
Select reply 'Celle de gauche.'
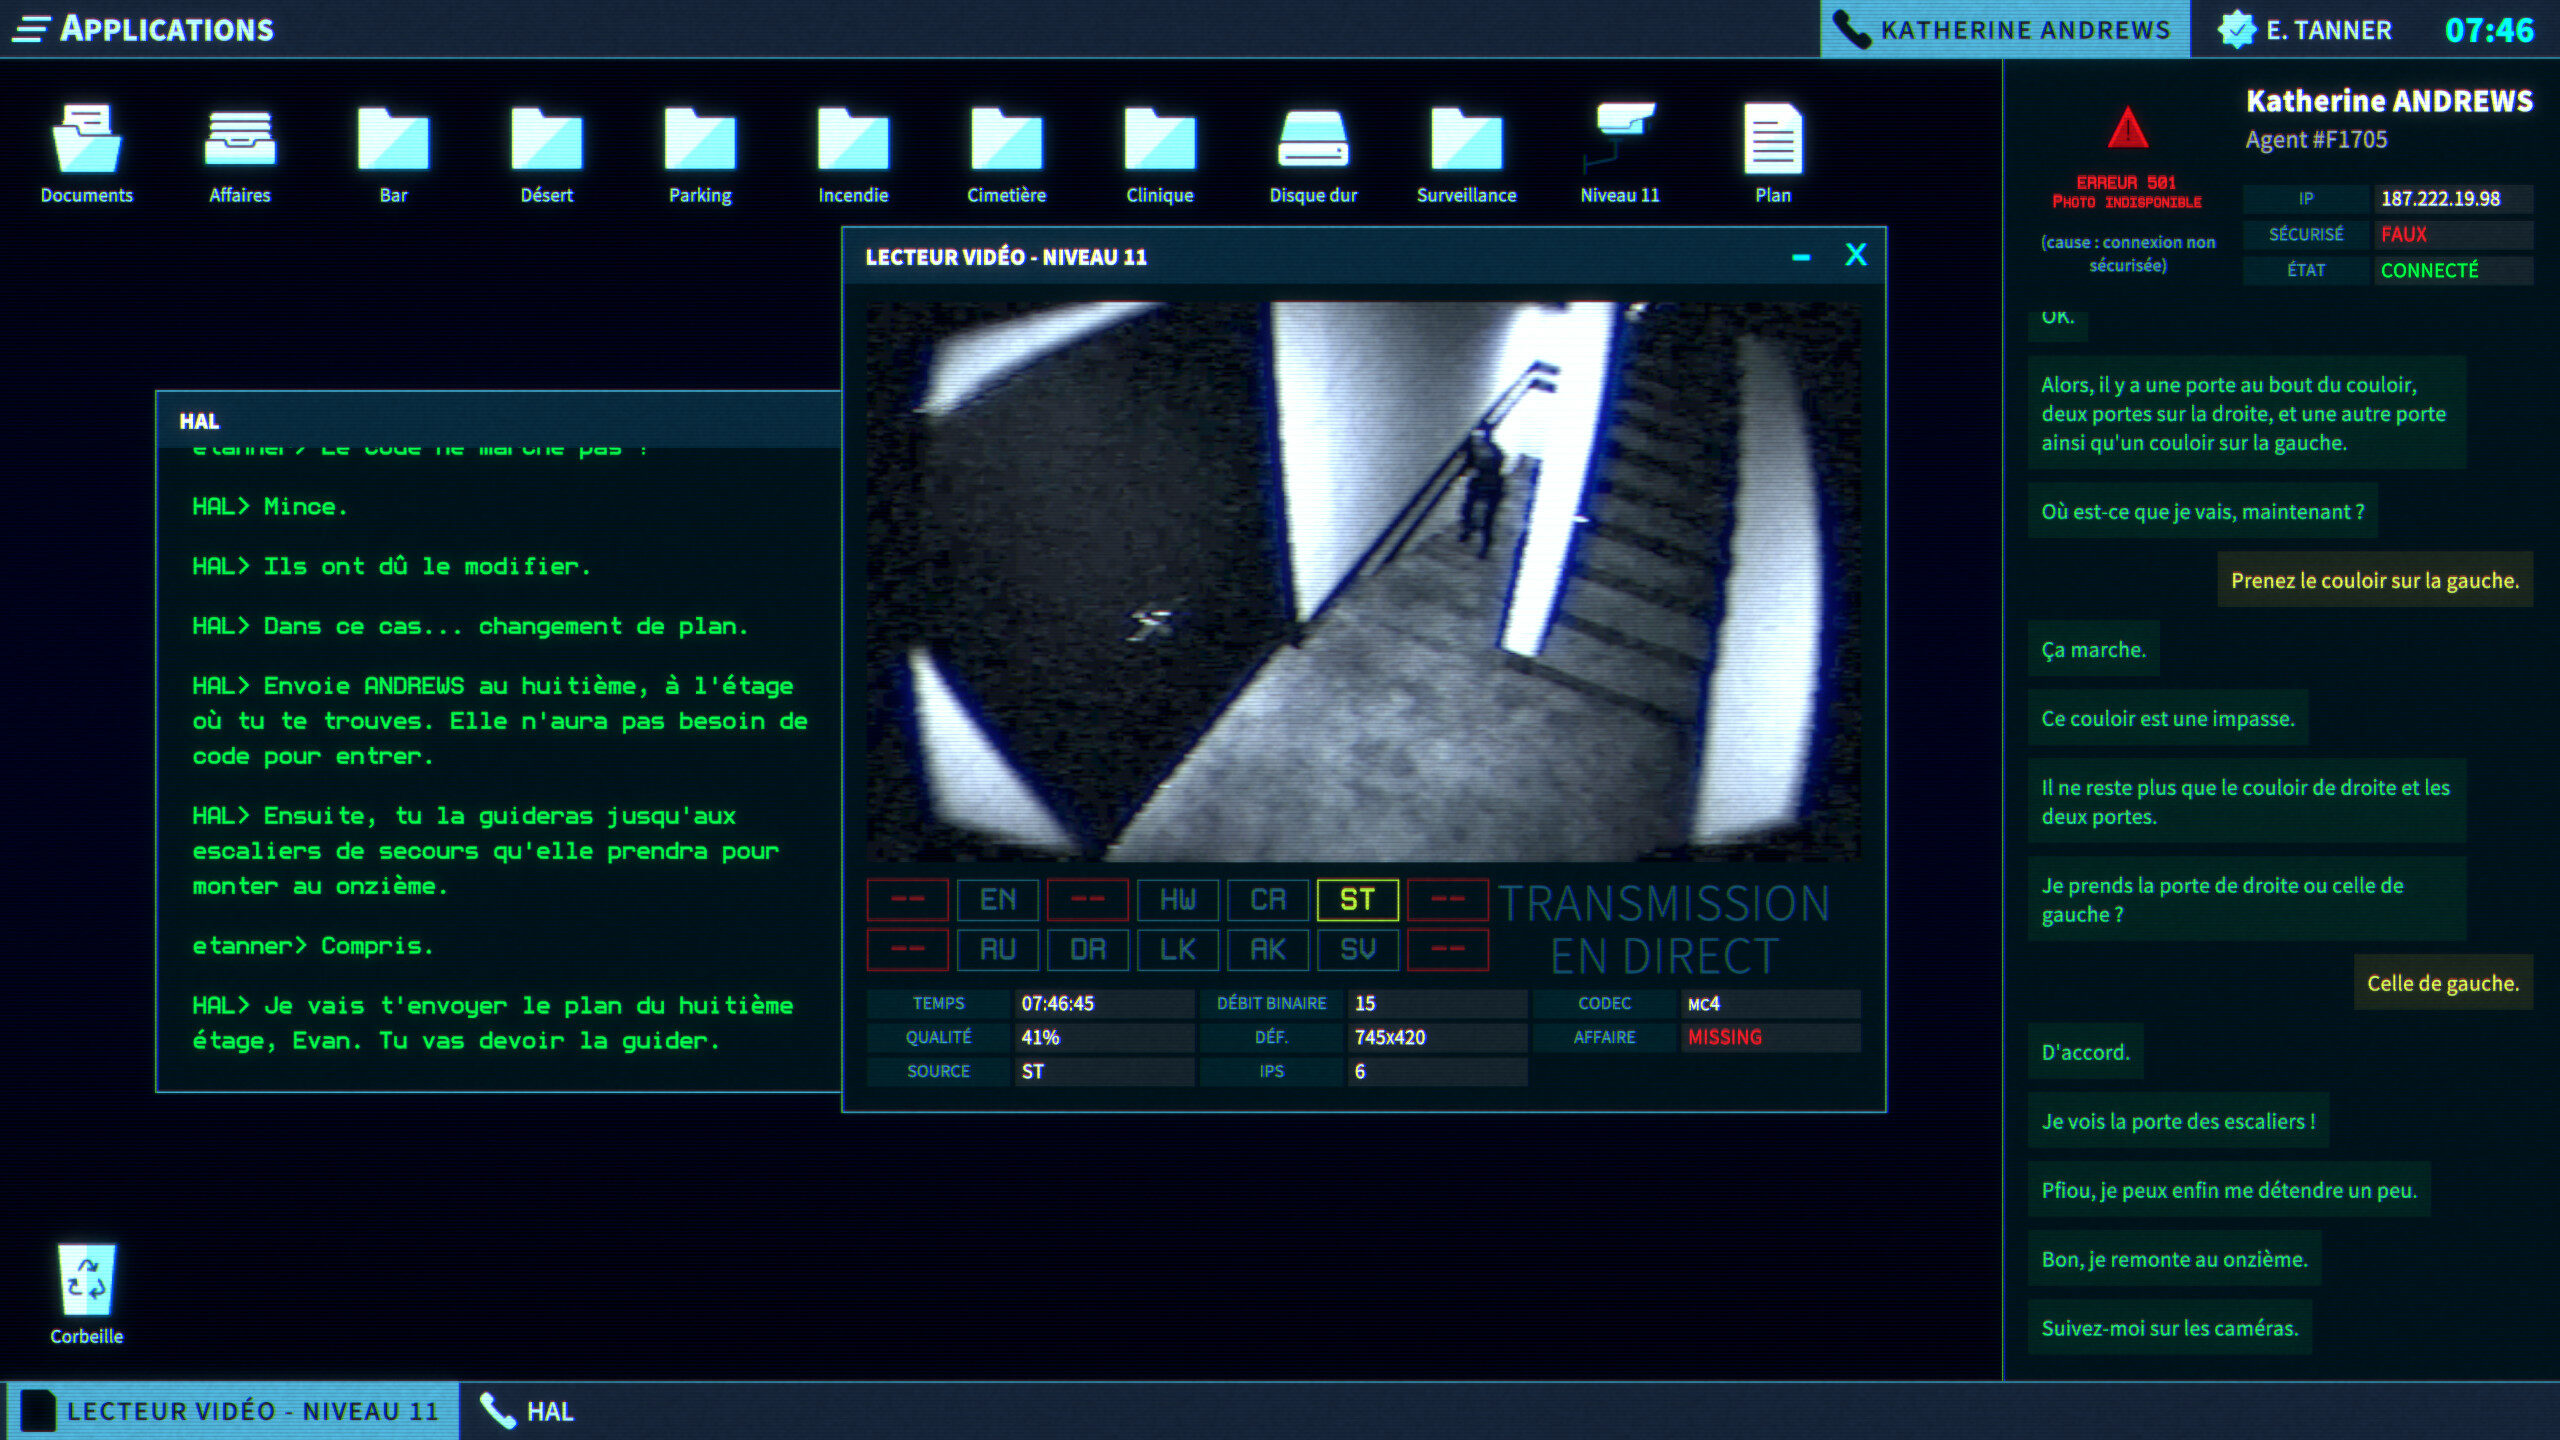point(2443,984)
